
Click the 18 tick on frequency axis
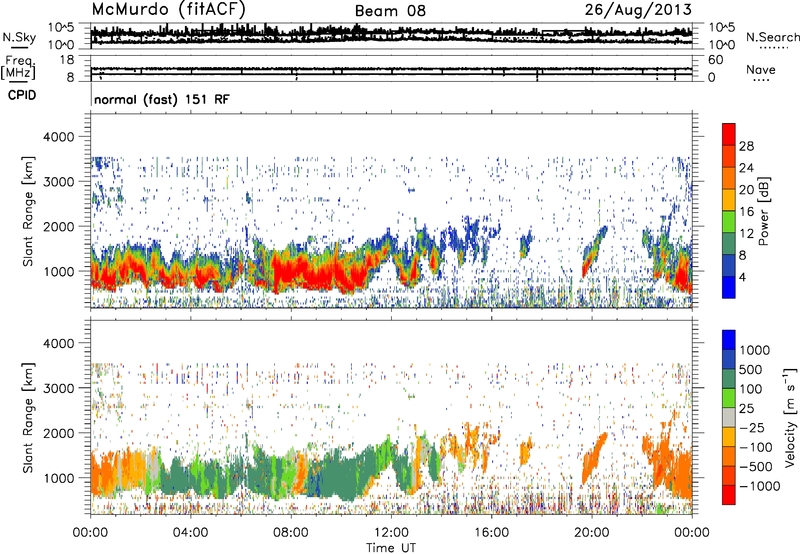pos(67,60)
